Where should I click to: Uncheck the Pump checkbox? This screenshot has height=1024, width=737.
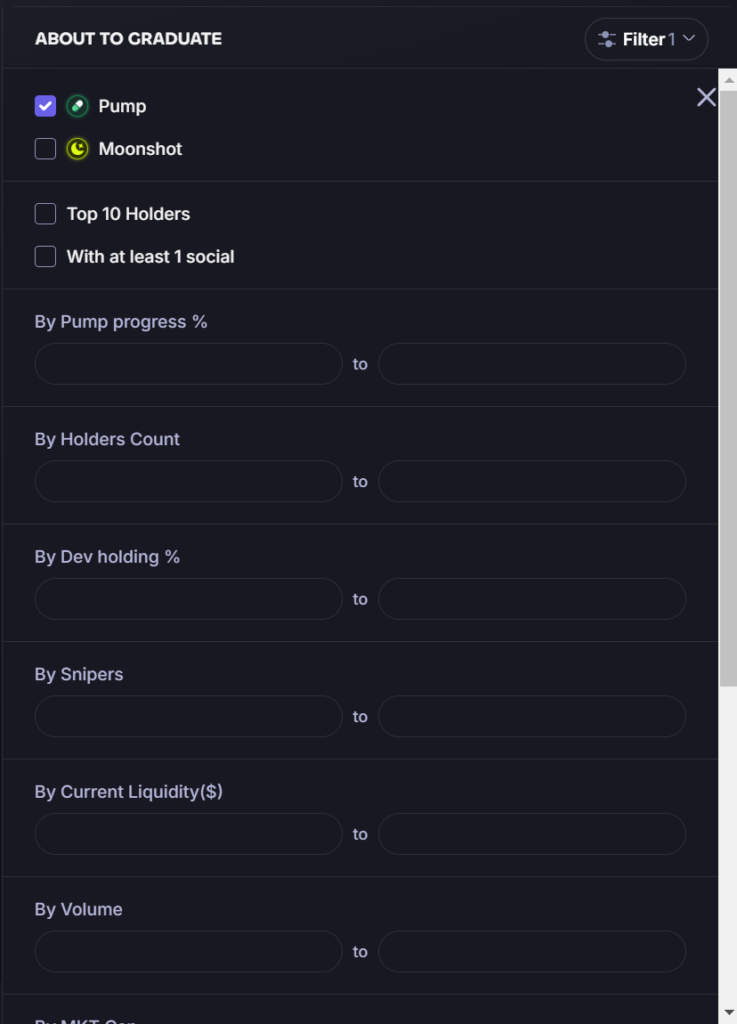click(45, 106)
